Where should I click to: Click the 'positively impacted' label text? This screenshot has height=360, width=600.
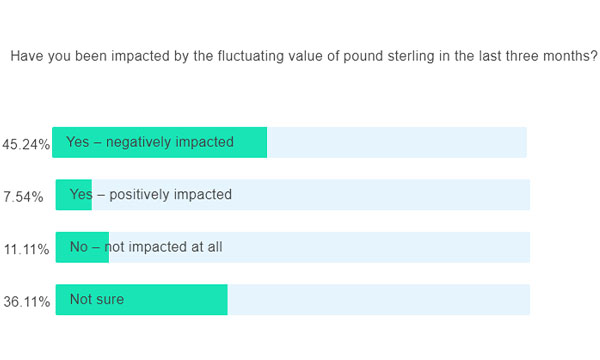[x=171, y=195]
